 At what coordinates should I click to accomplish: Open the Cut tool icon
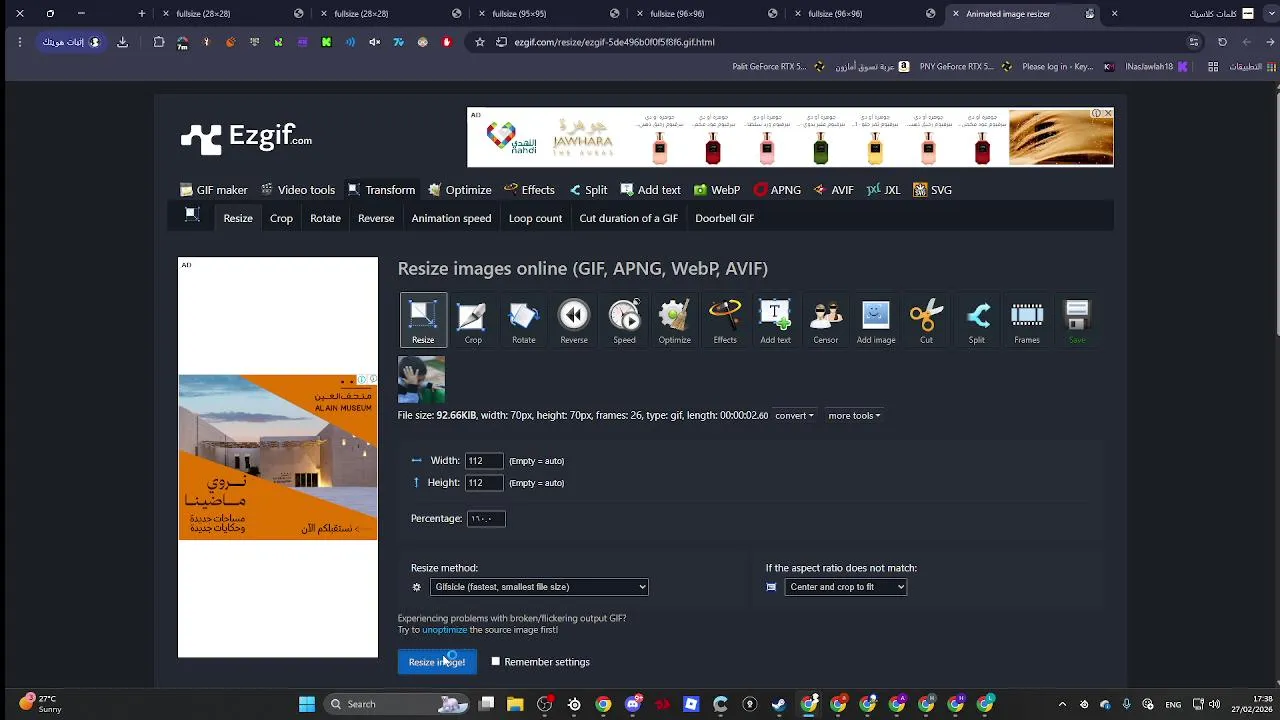click(x=926, y=320)
